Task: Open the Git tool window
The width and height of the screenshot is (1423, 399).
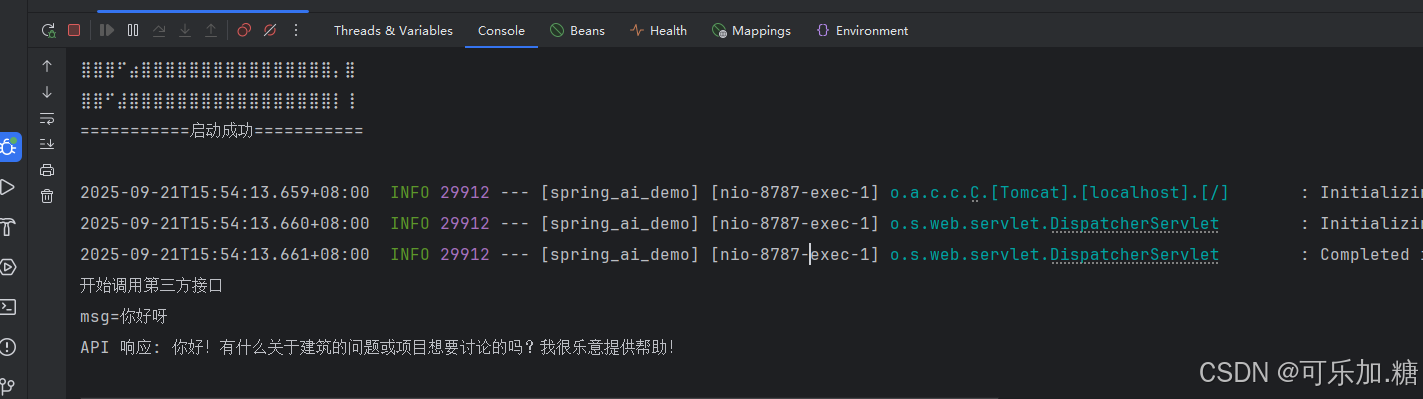Action: pos(8,386)
